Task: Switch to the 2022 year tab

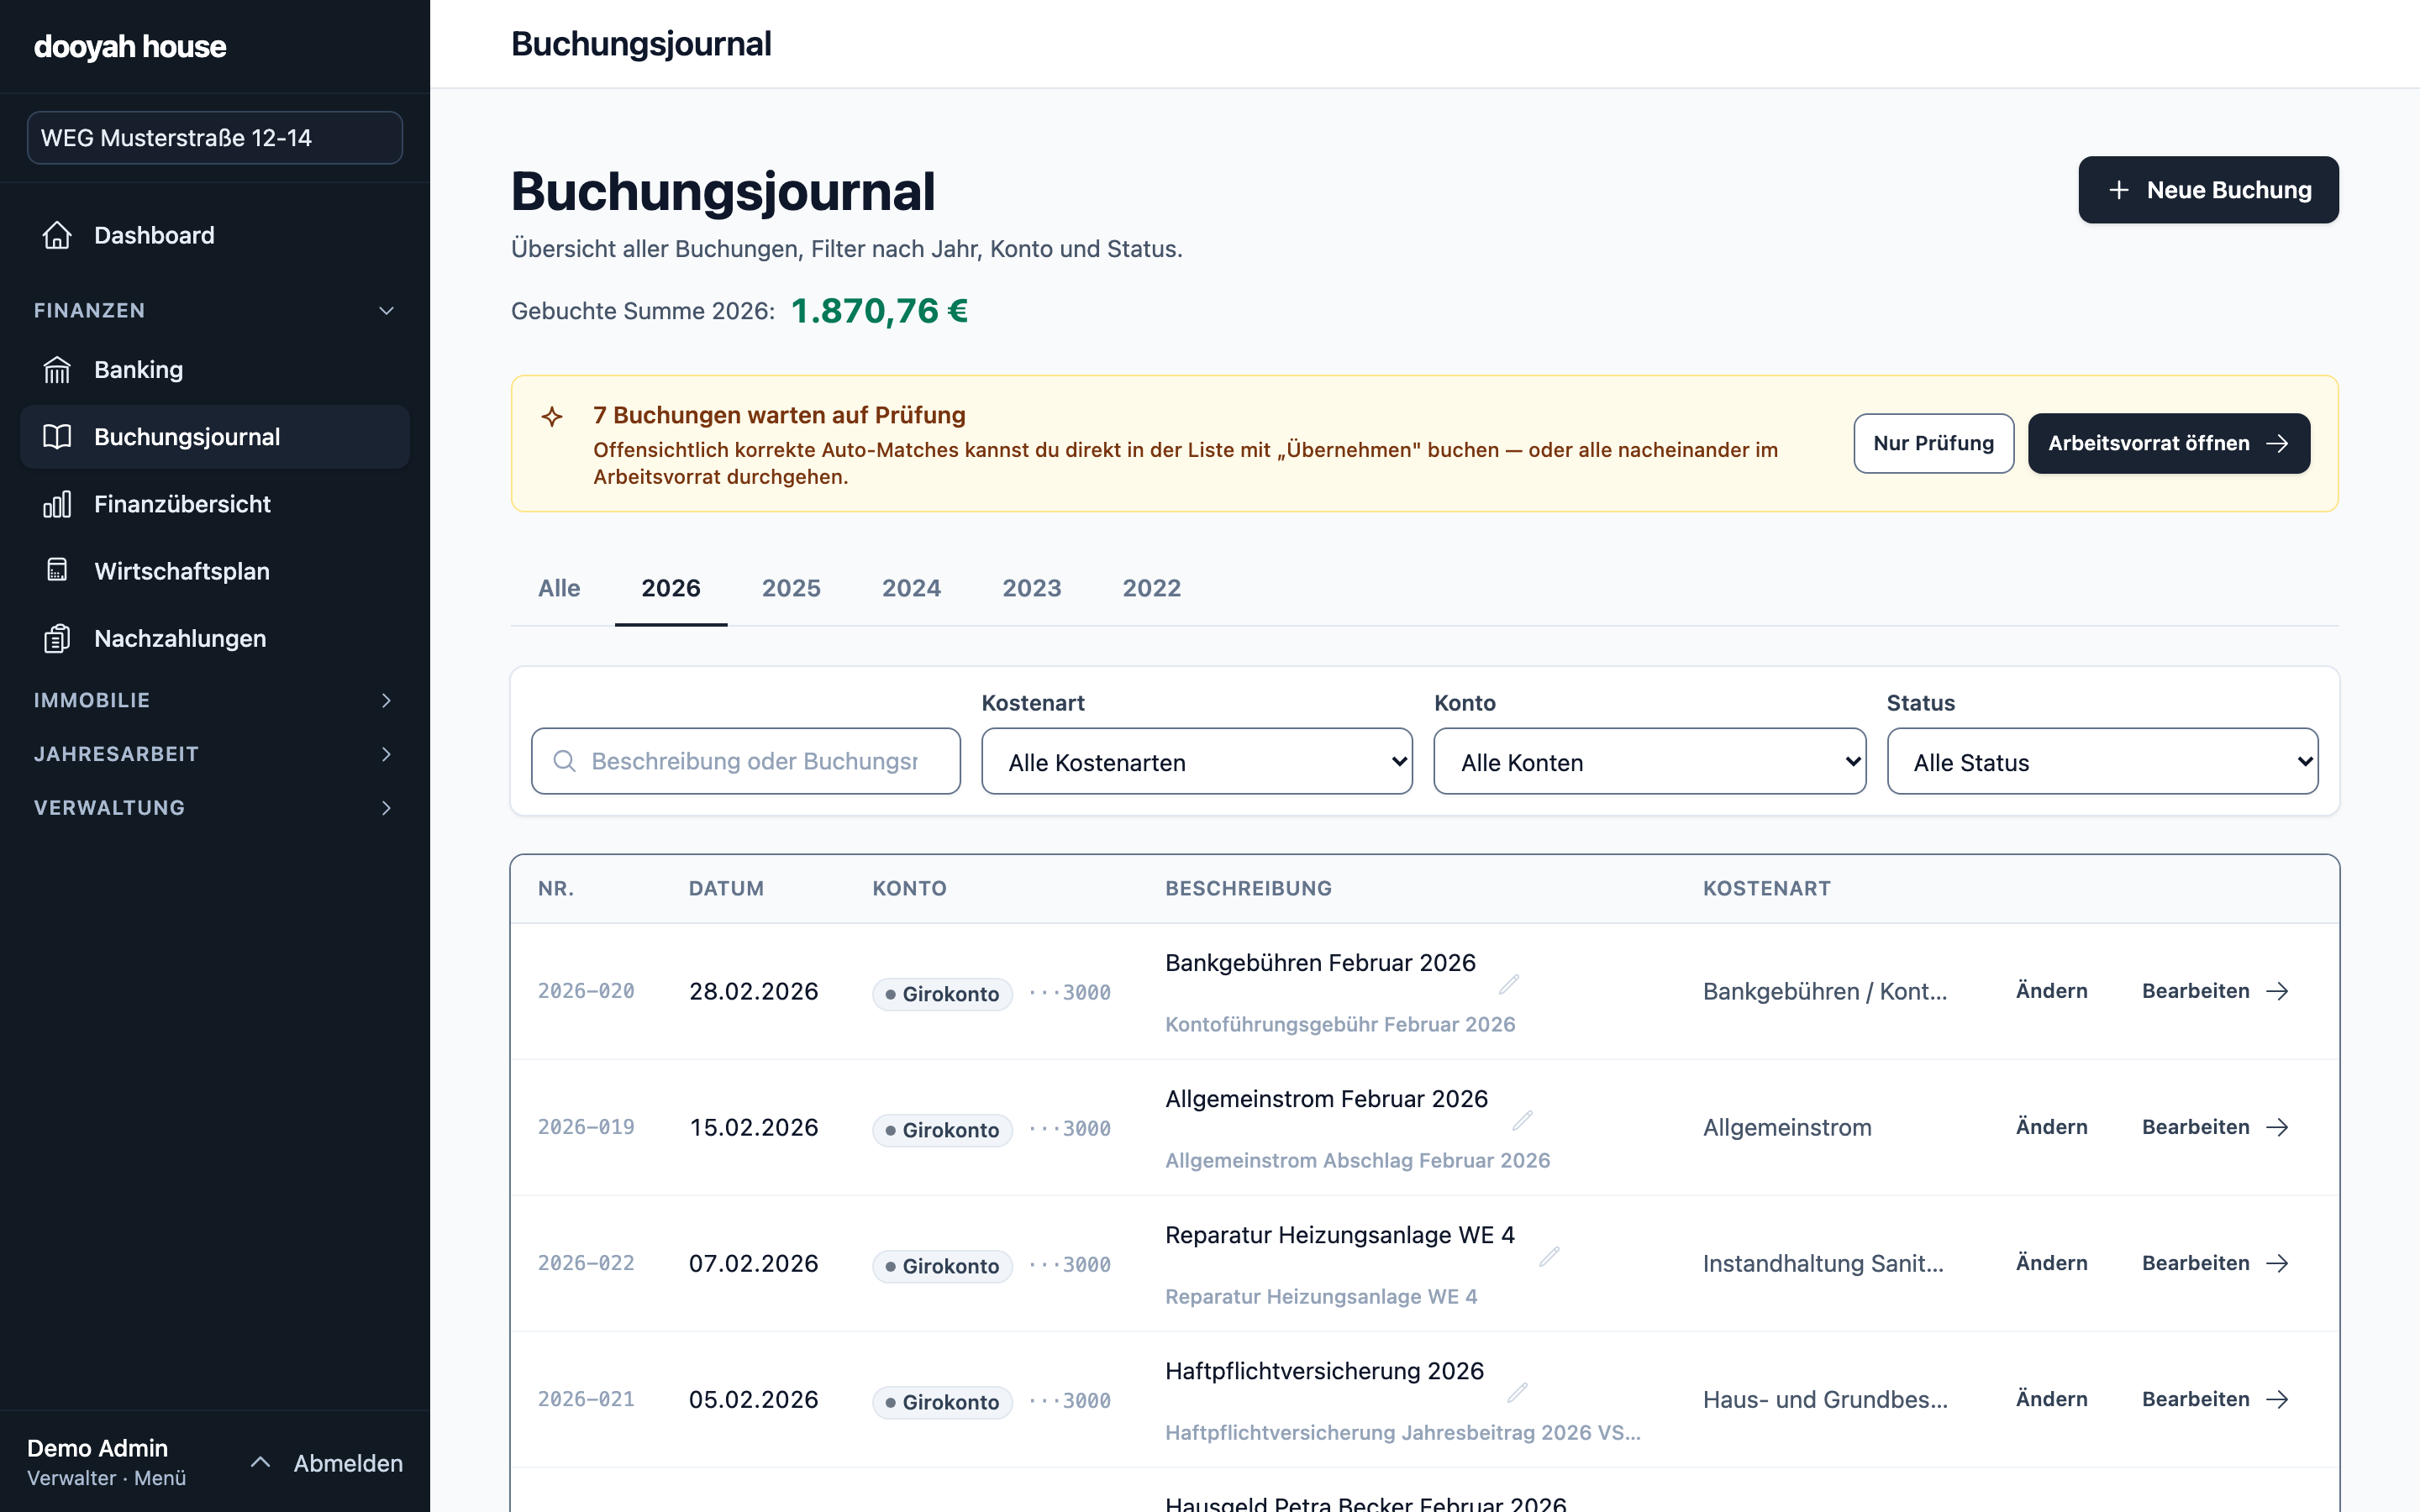Action: [x=1152, y=588]
